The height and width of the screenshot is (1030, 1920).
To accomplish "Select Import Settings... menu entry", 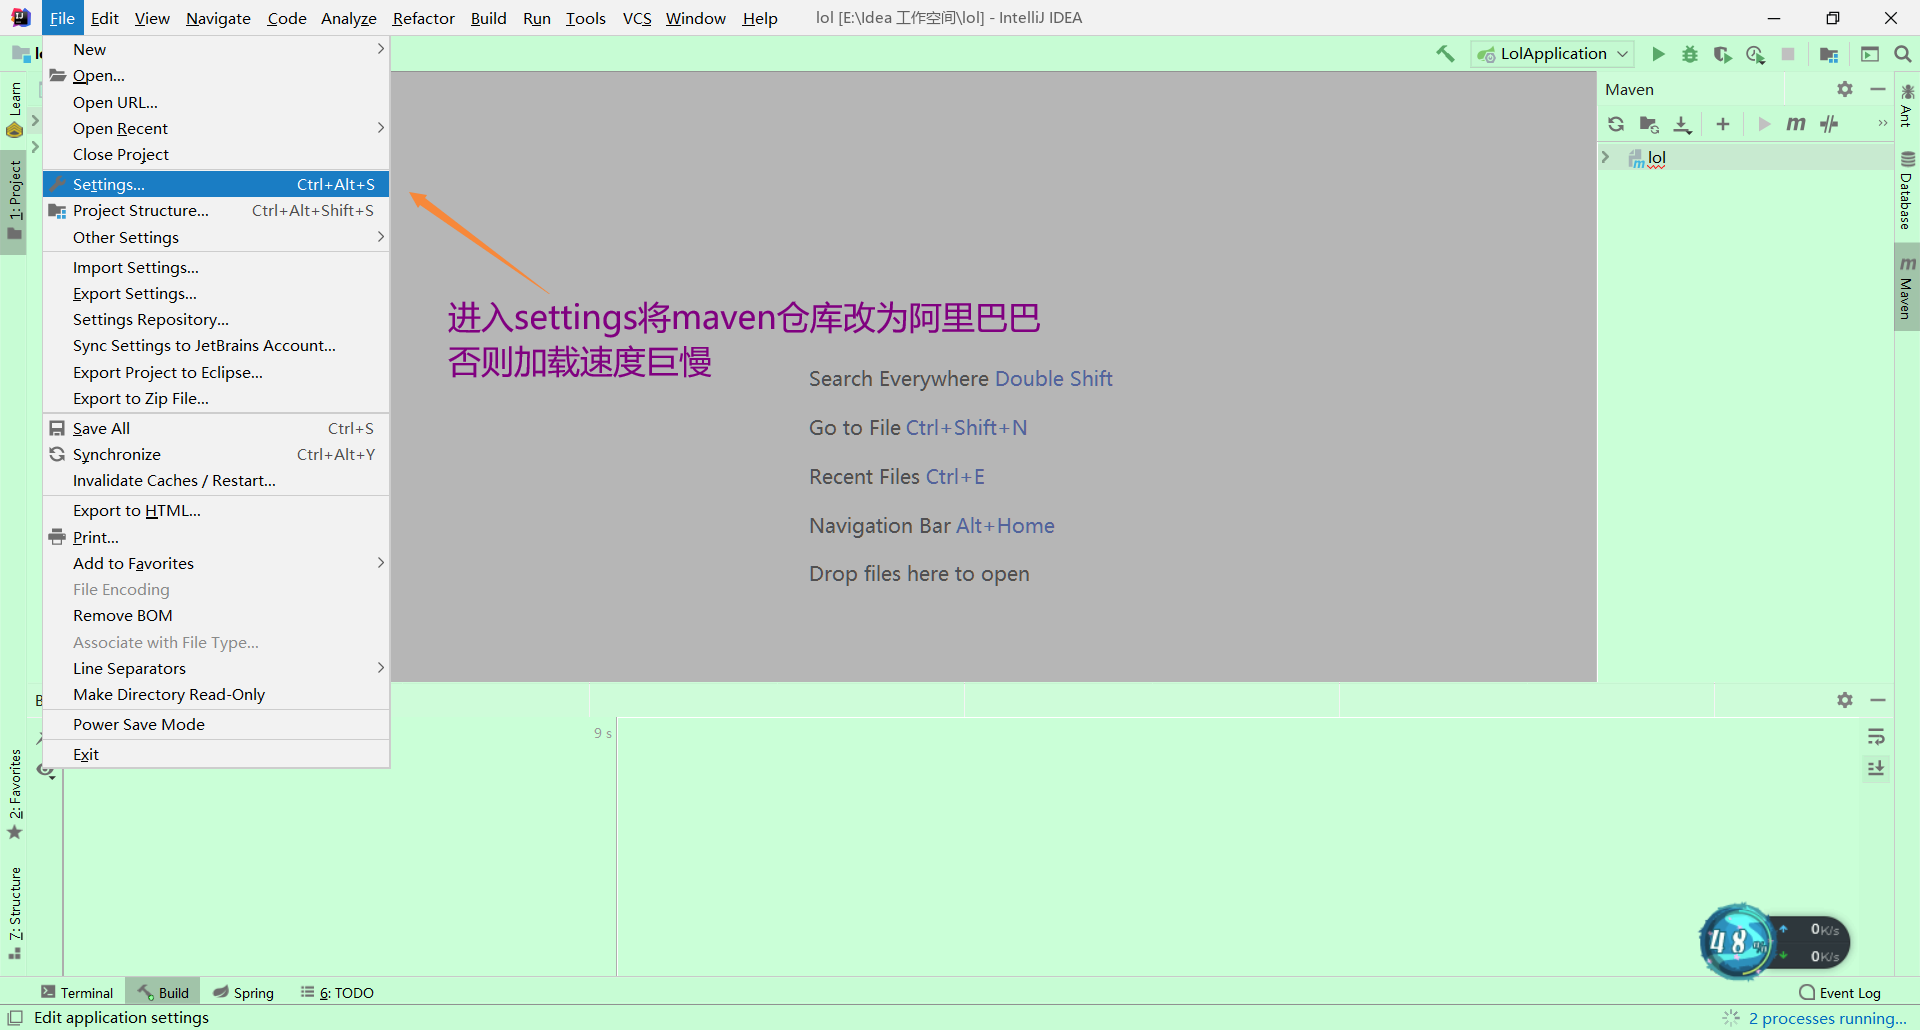I will click(x=216, y=267).
